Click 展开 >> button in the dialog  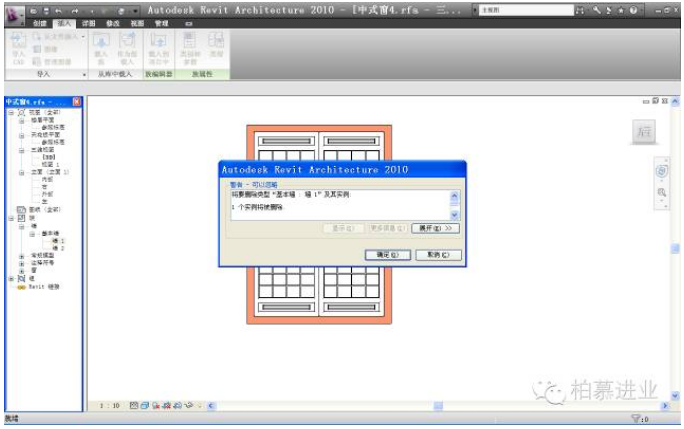click(x=435, y=228)
